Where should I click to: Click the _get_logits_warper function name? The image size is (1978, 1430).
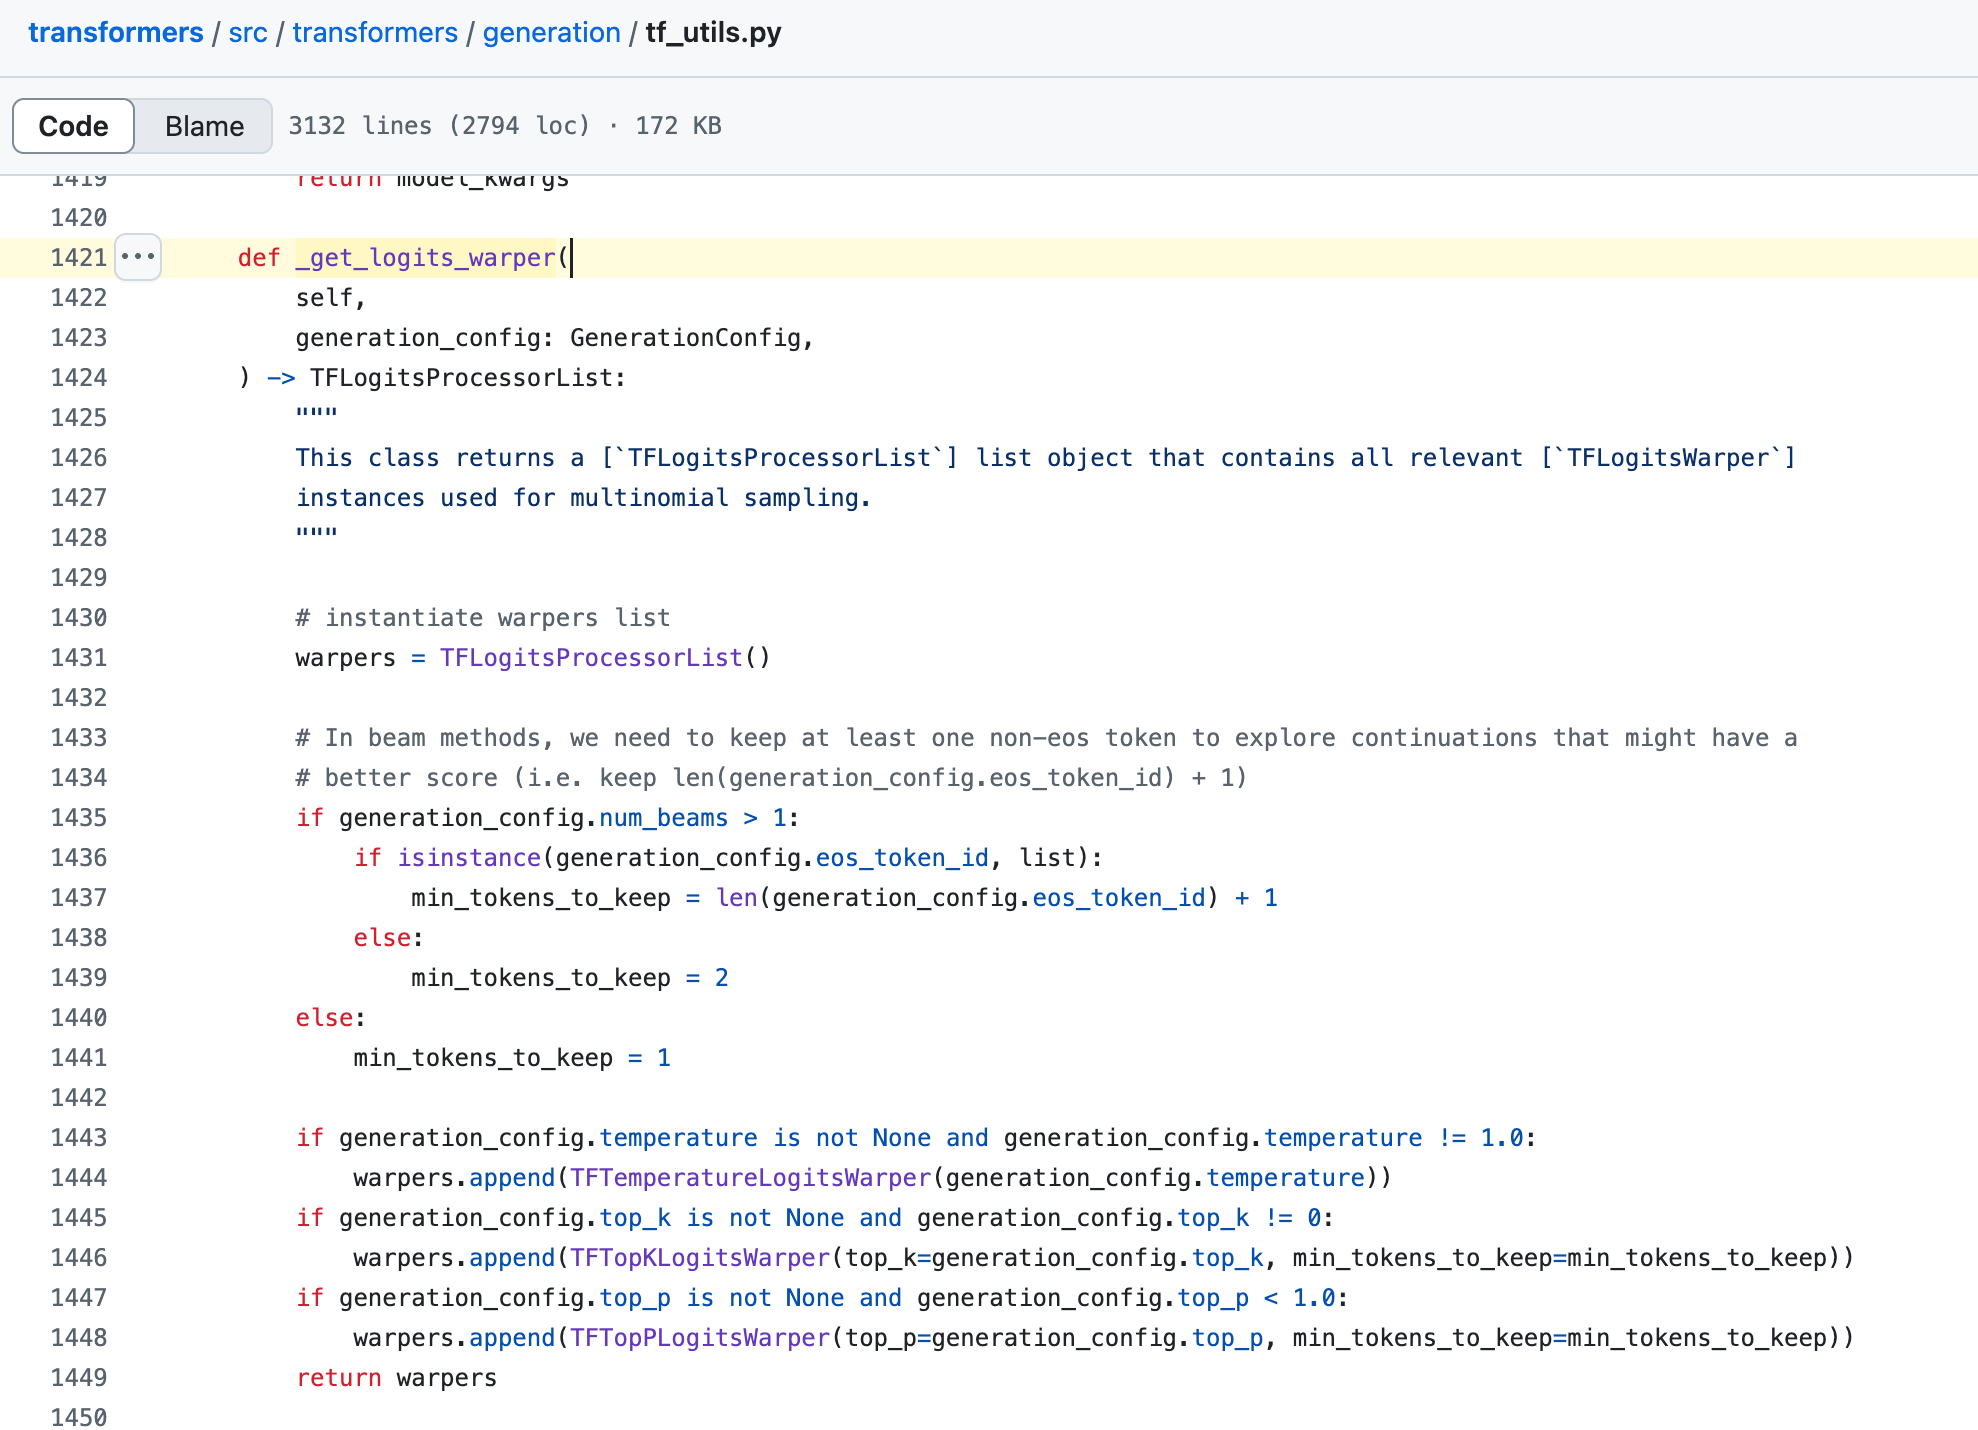(x=425, y=257)
